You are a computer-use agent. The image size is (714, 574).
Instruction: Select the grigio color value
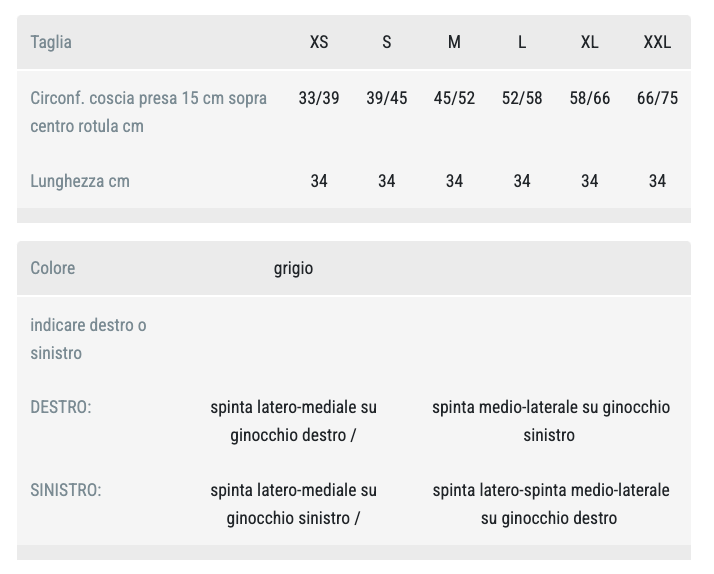point(293,268)
